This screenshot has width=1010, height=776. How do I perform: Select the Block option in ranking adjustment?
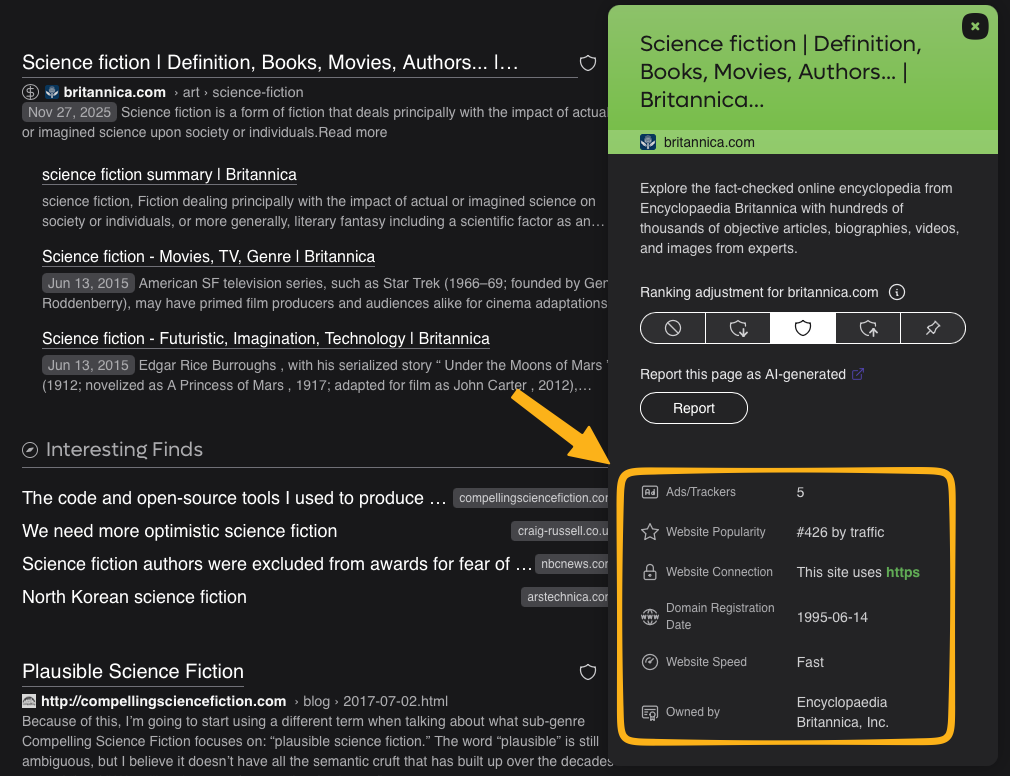click(673, 328)
